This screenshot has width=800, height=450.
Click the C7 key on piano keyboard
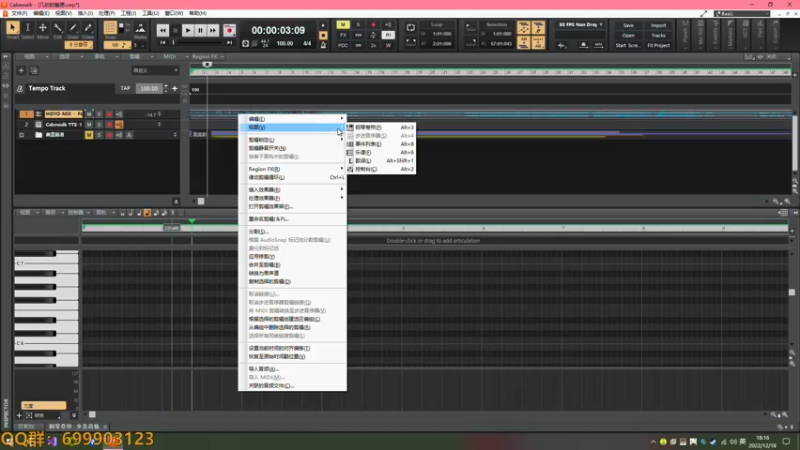pyautogui.click(x=46, y=263)
